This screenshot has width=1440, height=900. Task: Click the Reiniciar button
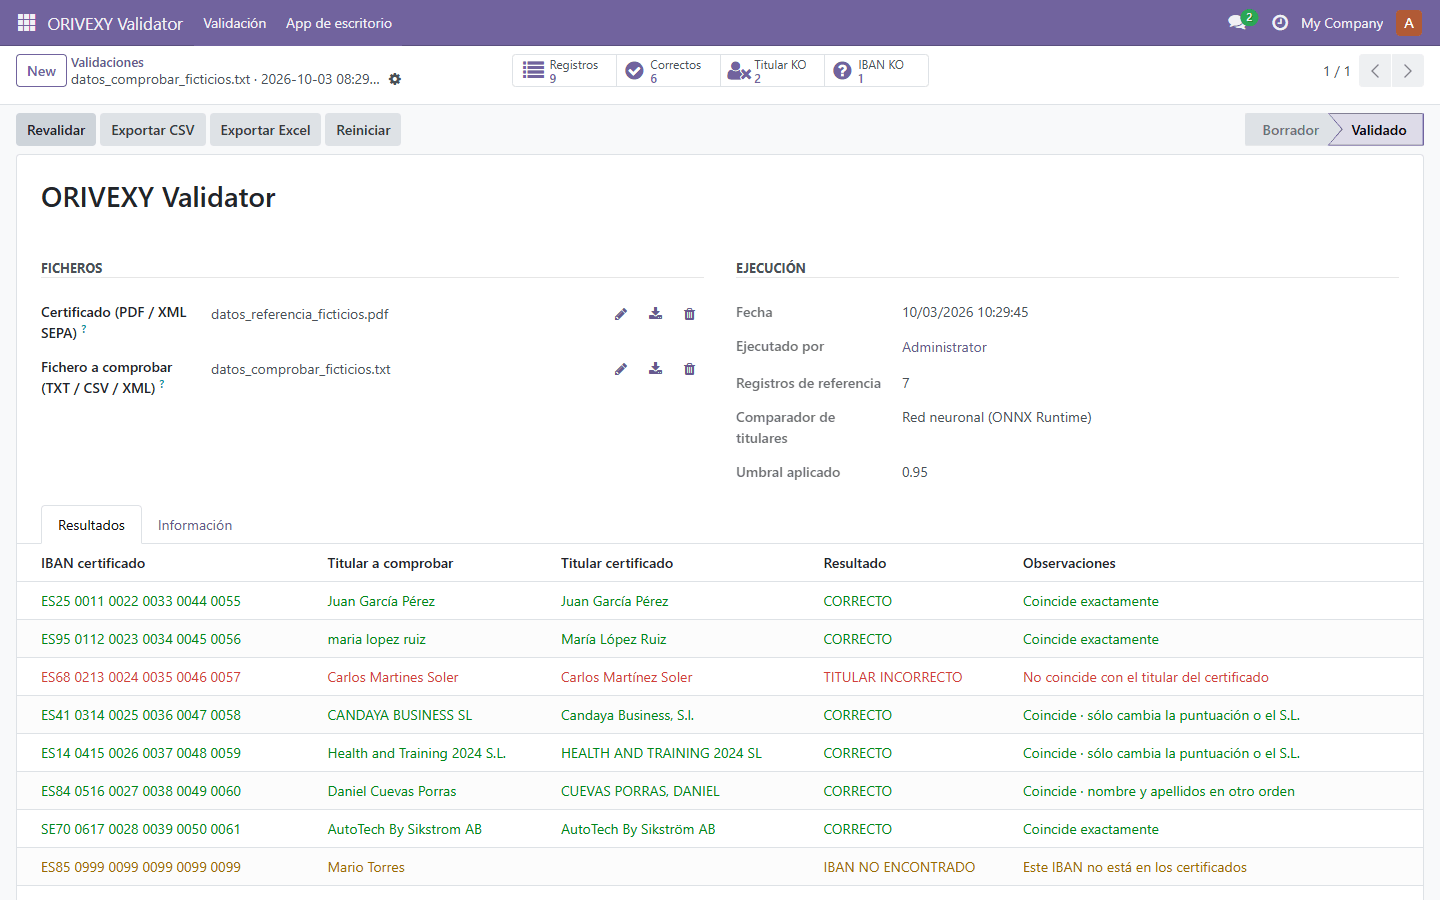pyautogui.click(x=363, y=130)
